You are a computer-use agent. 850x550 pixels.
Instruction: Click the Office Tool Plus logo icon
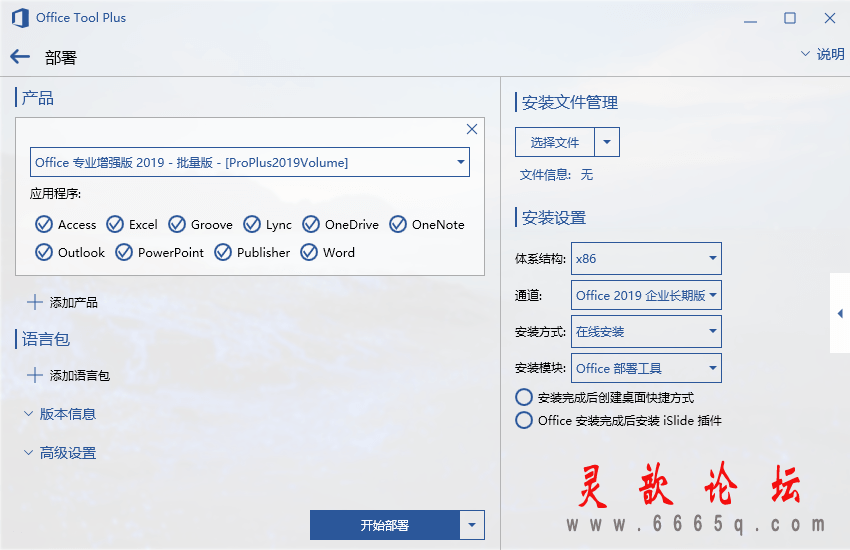pyautogui.click(x=20, y=18)
